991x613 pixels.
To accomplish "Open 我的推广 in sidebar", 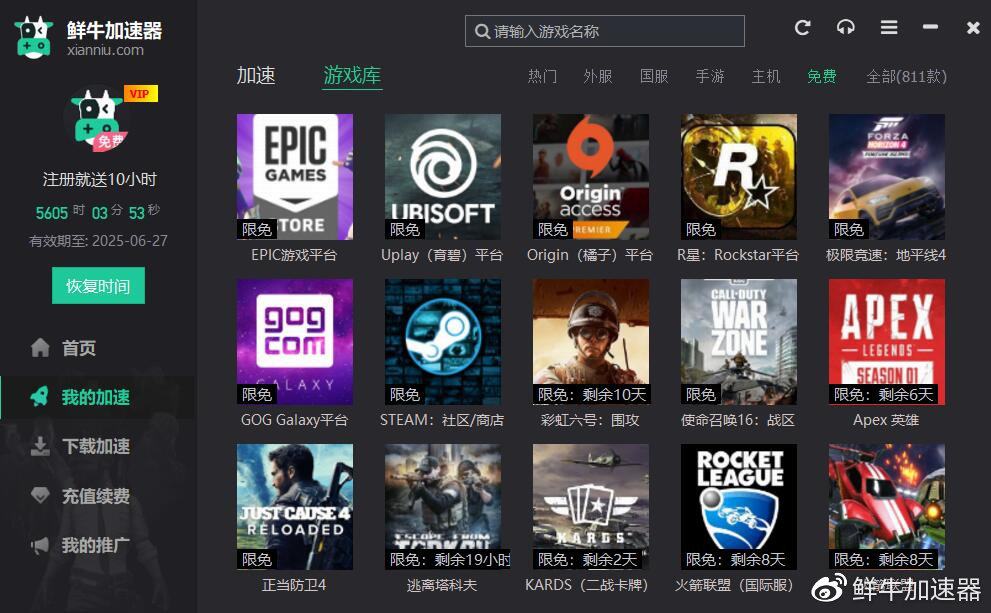I will (x=96, y=545).
